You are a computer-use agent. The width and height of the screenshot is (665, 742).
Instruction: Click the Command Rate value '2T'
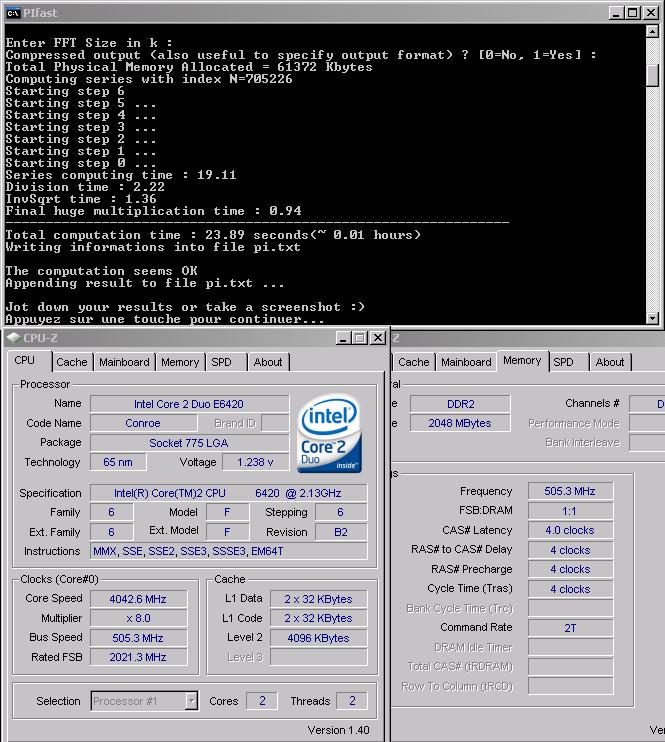570,628
